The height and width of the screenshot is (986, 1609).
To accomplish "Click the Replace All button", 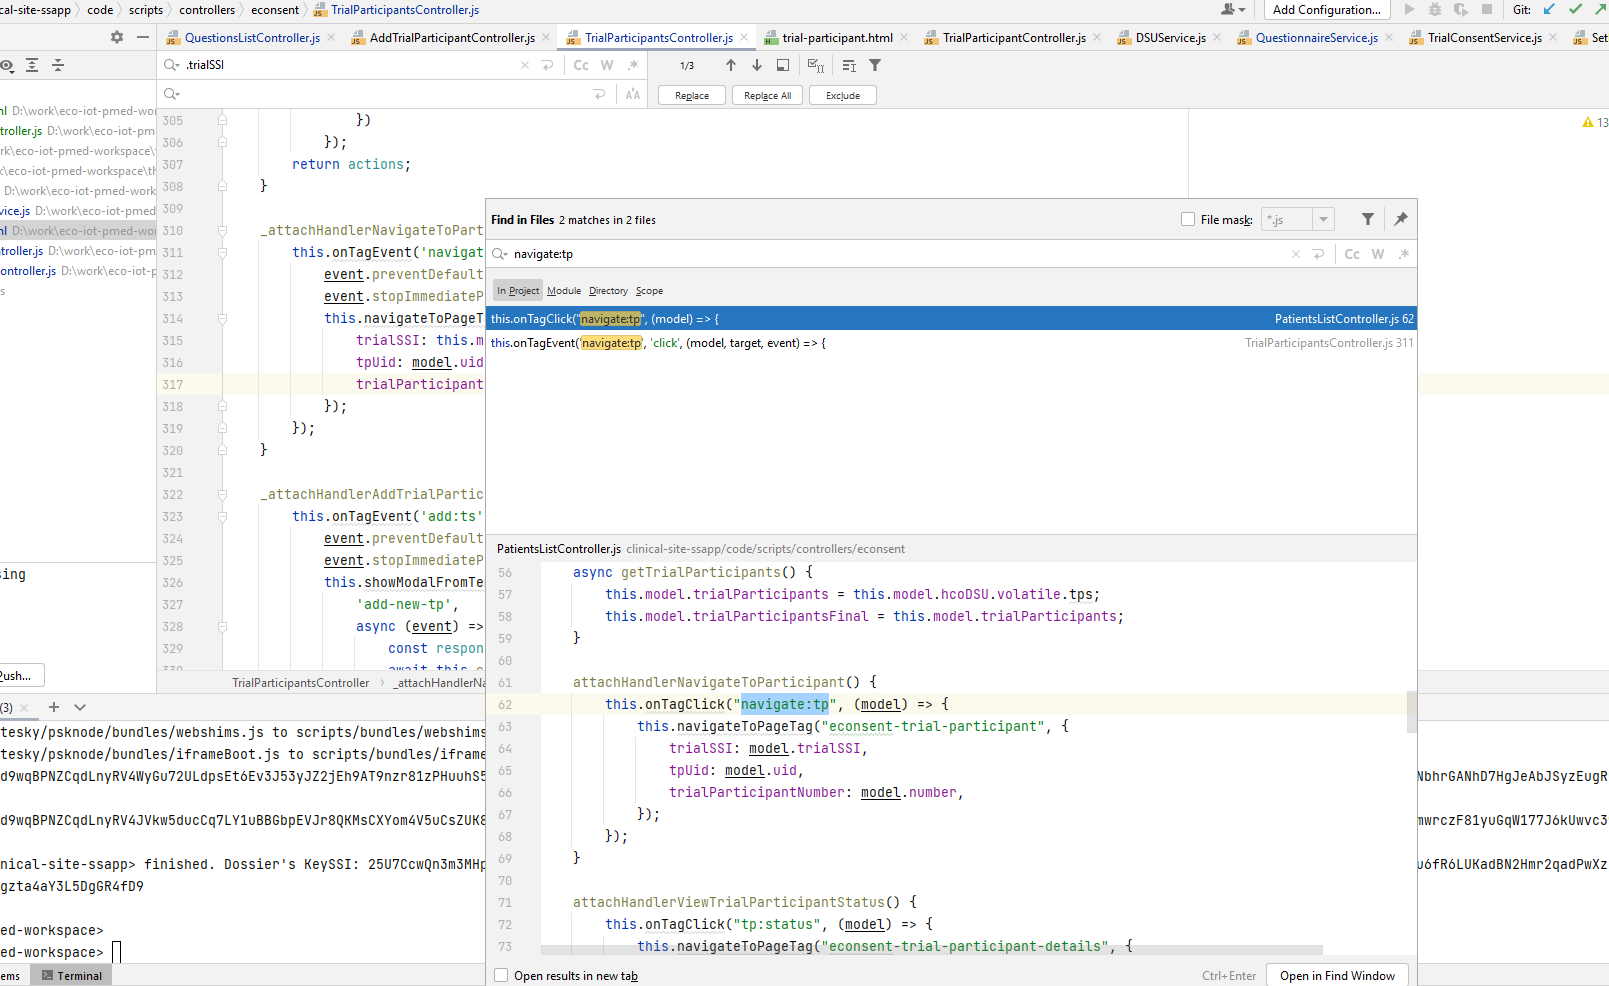I will pyautogui.click(x=767, y=95).
